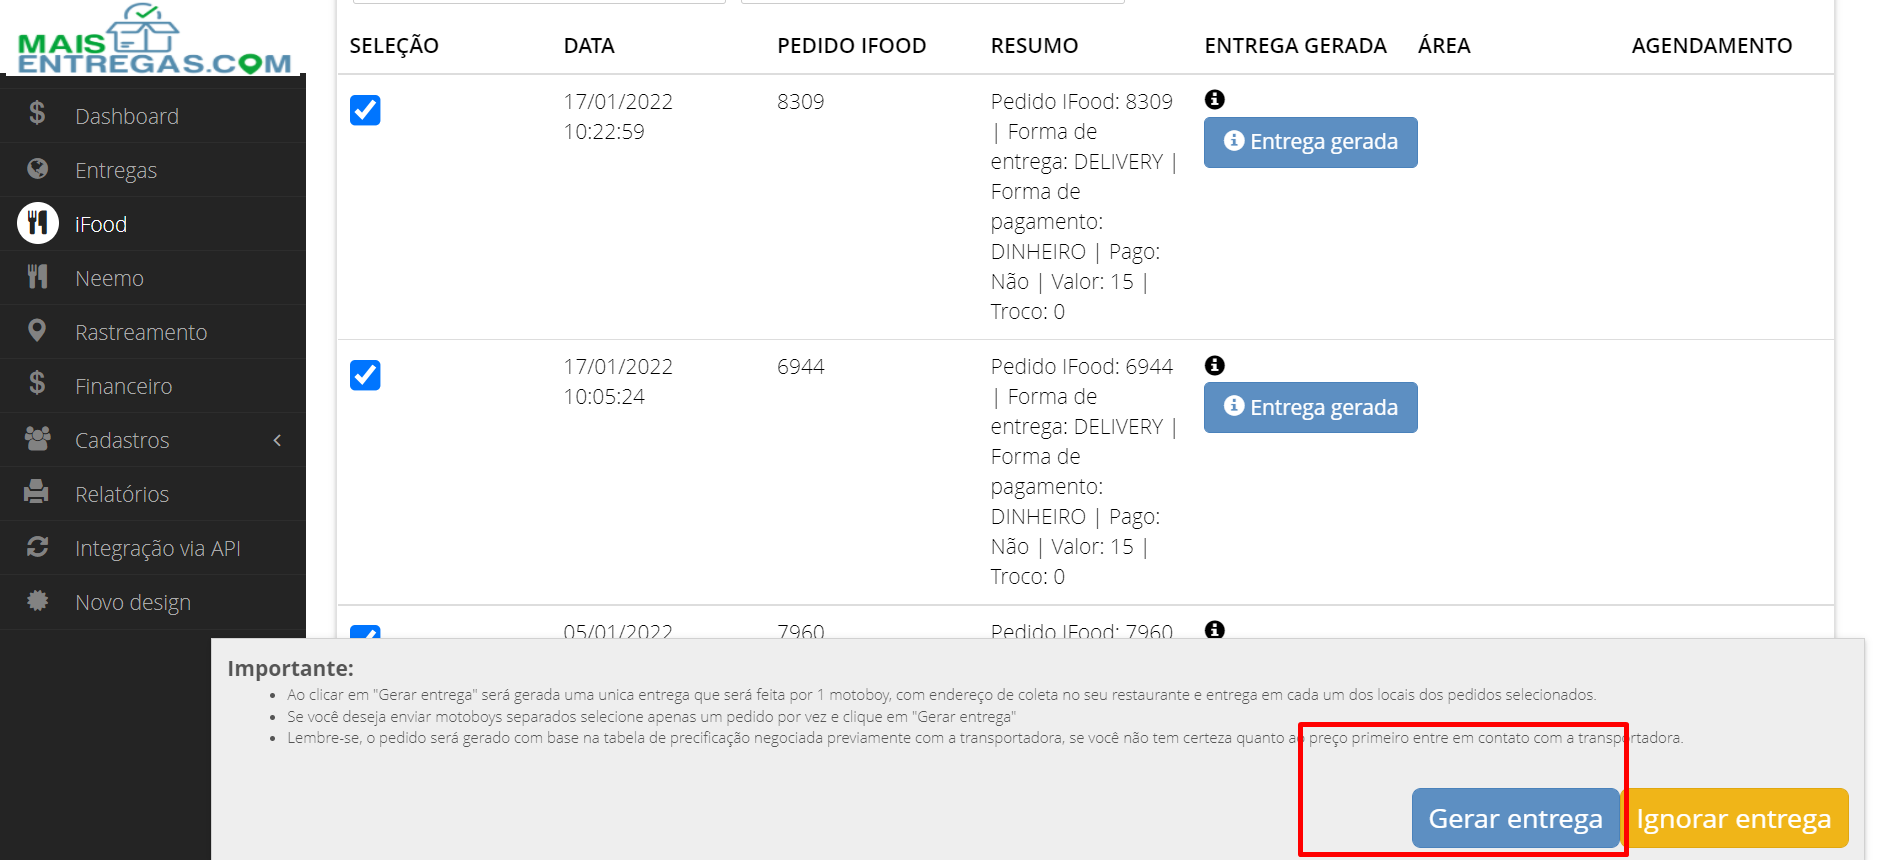The height and width of the screenshot is (860, 1879).
Task: Click the MaisEntregas.com logo
Action: coord(153,39)
